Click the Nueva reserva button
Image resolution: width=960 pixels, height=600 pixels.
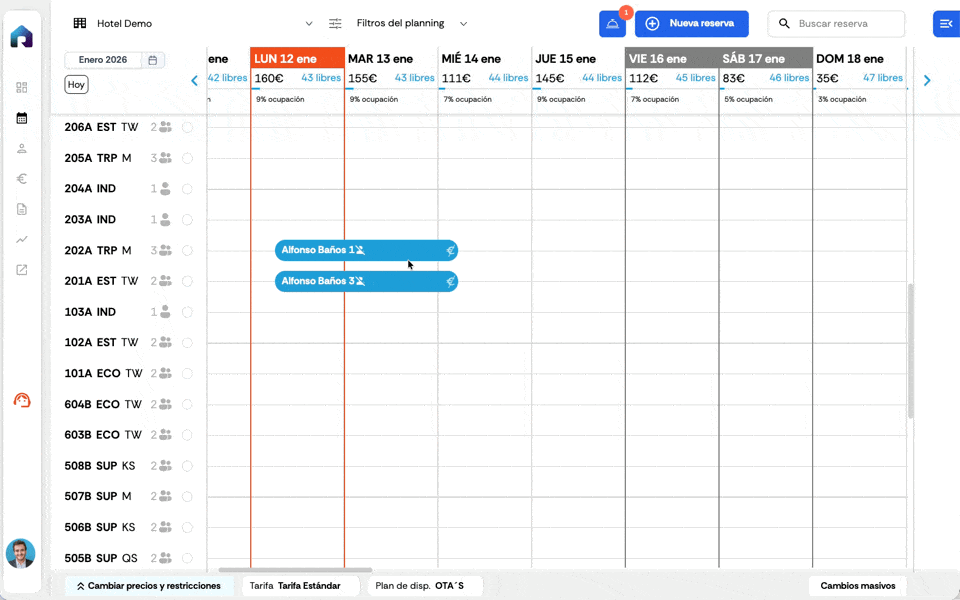pyautogui.click(x=691, y=24)
